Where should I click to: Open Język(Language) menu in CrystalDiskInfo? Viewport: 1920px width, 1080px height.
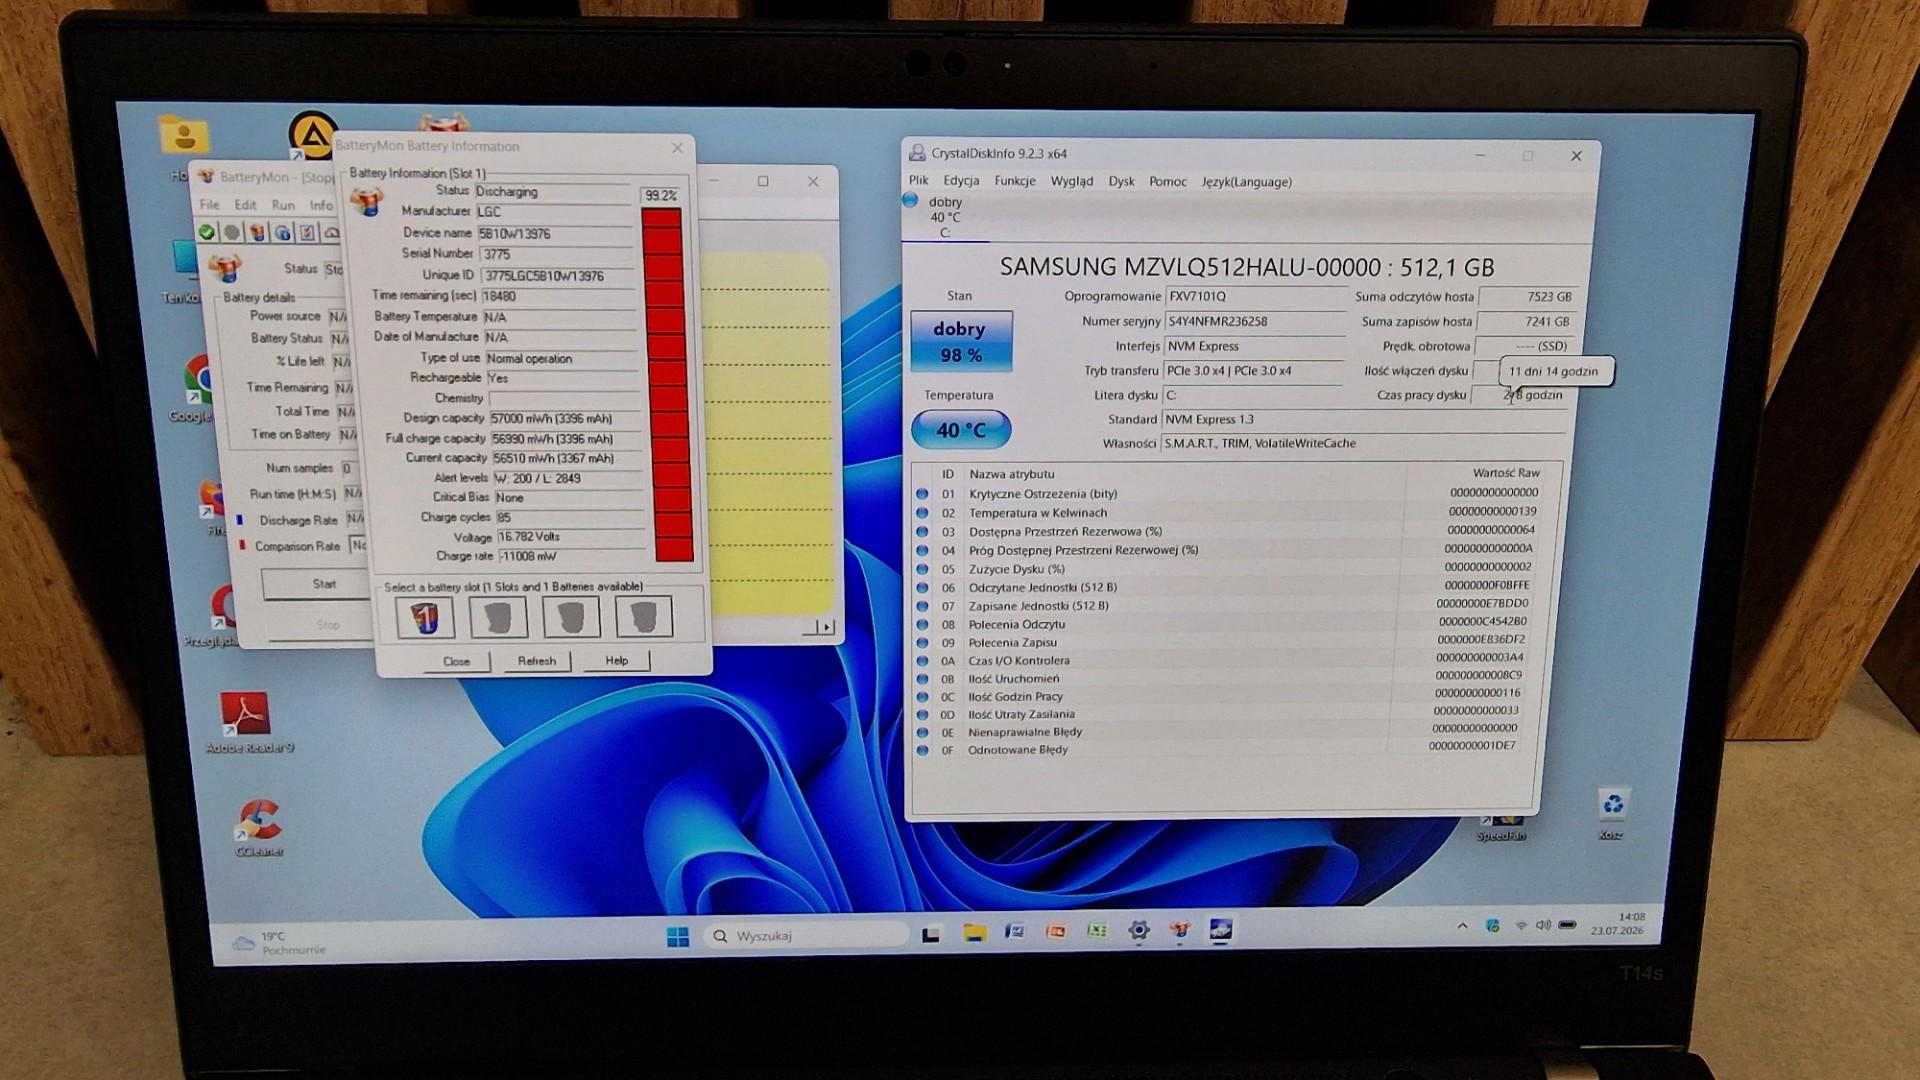click(1246, 182)
